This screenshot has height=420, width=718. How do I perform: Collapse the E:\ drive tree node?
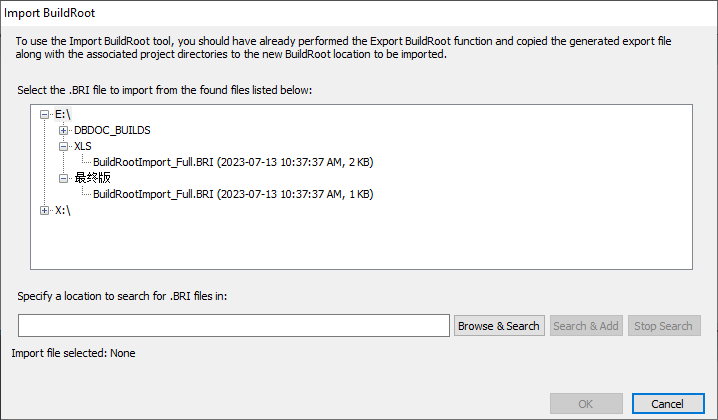point(44,114)
